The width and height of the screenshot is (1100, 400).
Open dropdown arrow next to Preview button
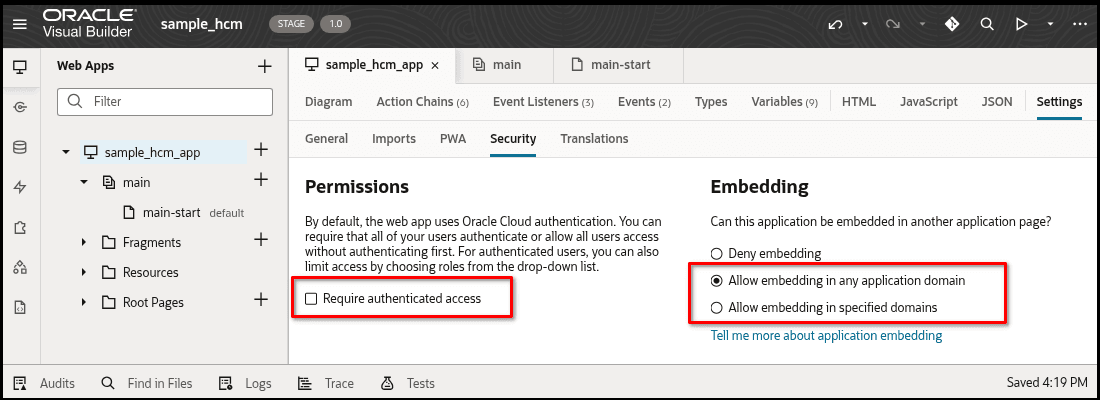point(1049,24)
